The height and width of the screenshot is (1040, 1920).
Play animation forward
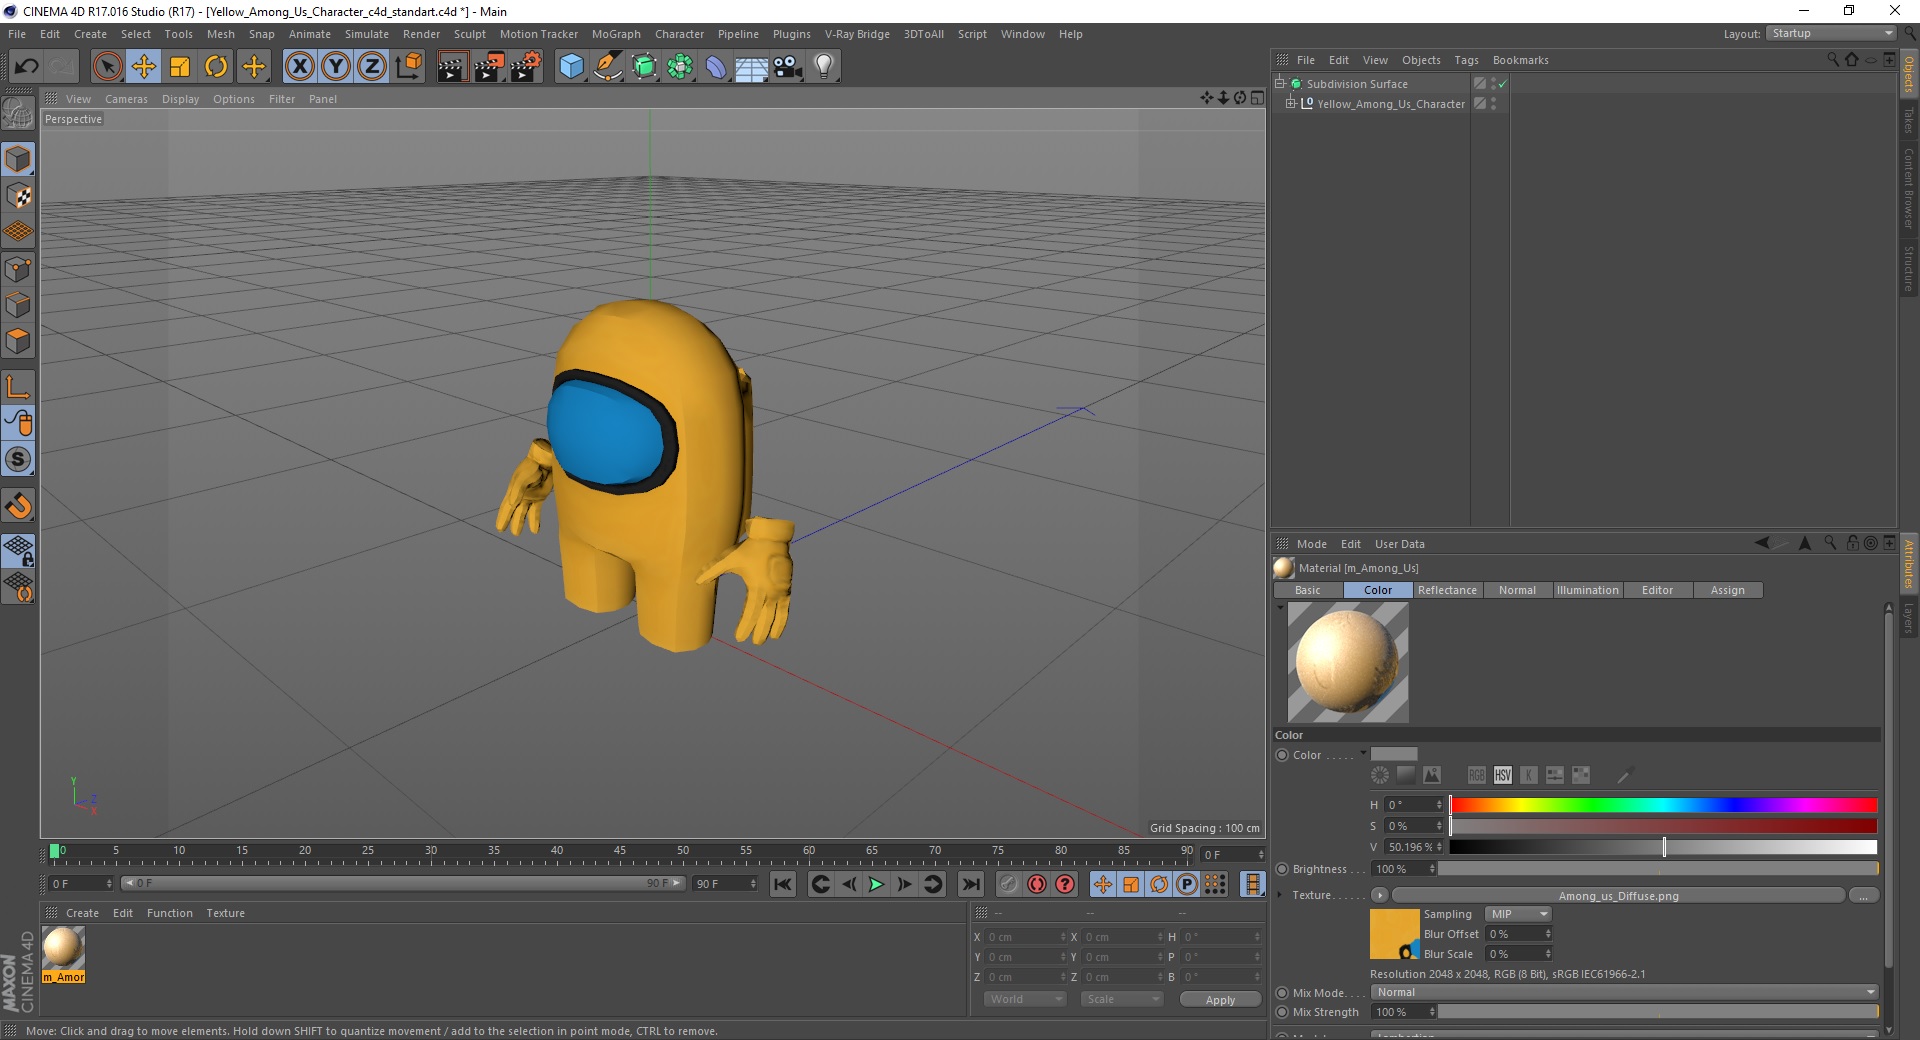[876, 884]
